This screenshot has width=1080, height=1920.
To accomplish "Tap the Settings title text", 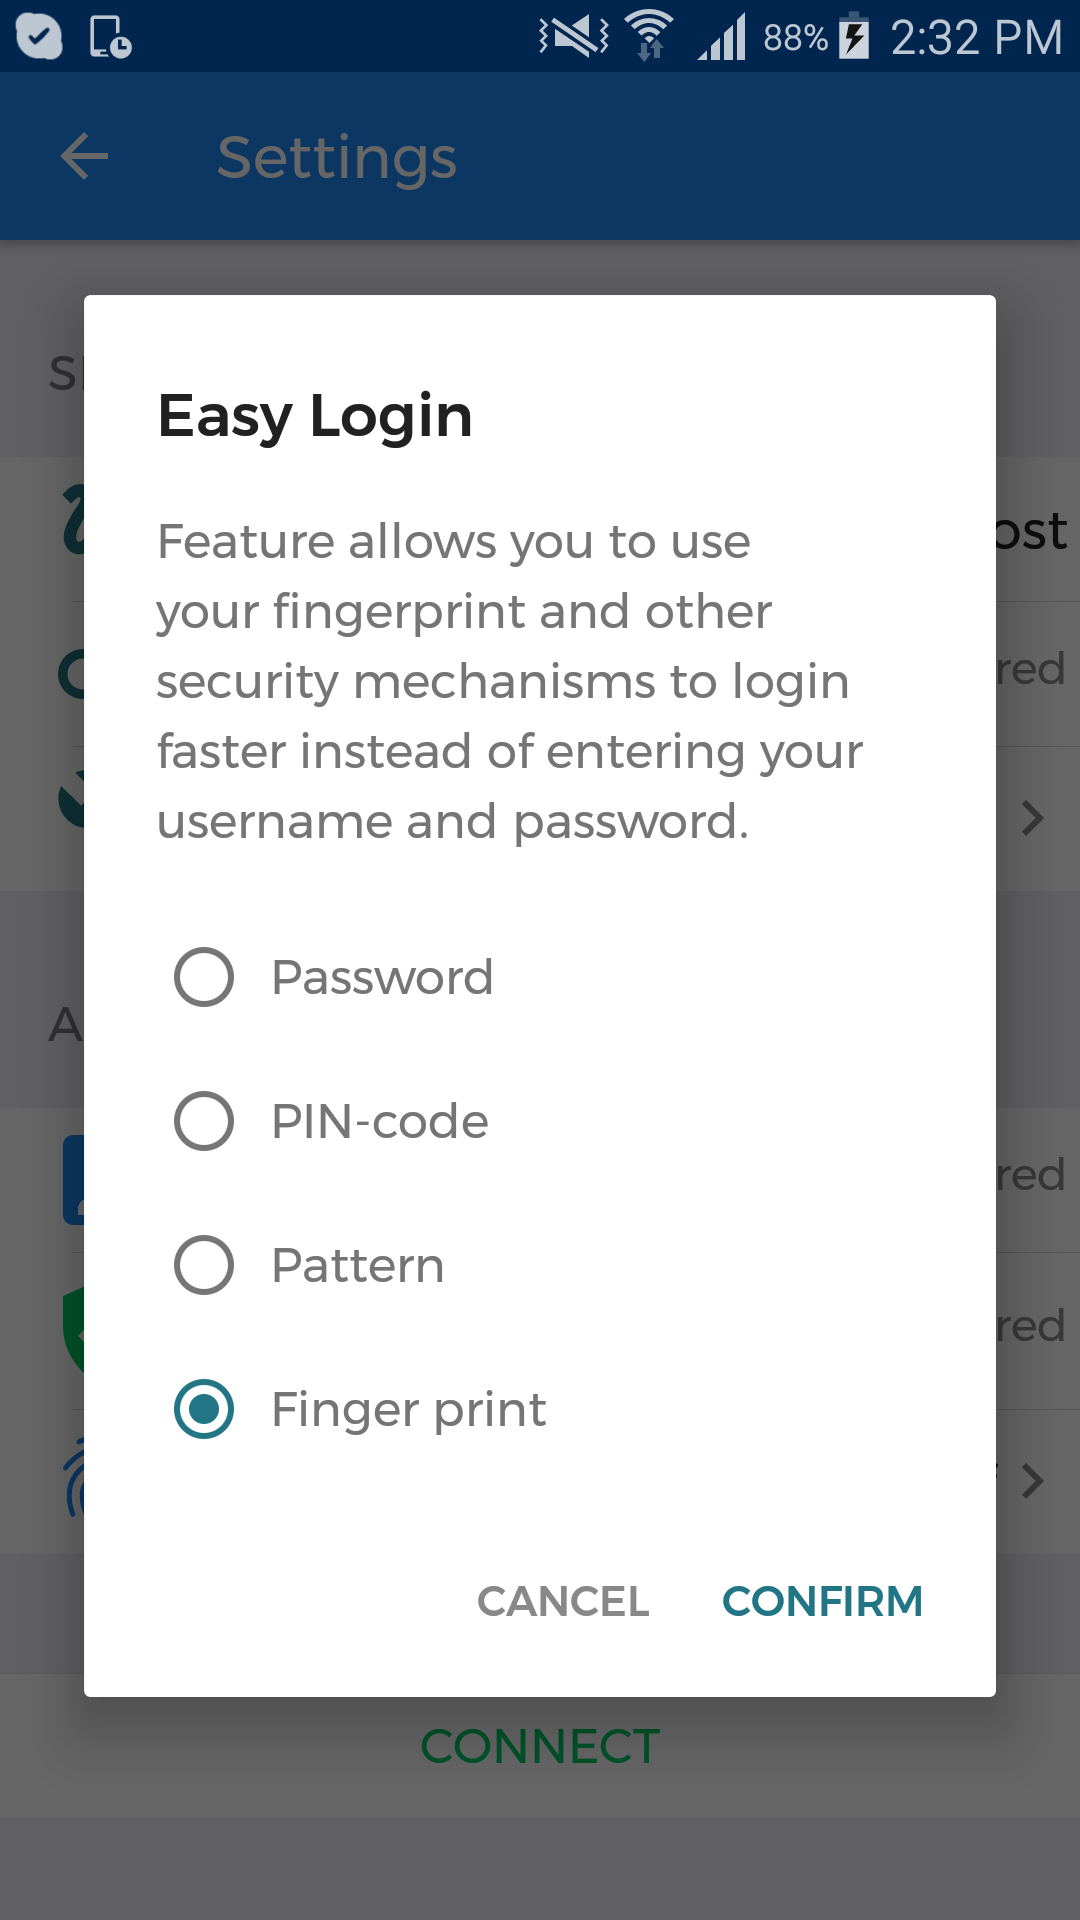I will pyautogui.click(x=337, y=158).
